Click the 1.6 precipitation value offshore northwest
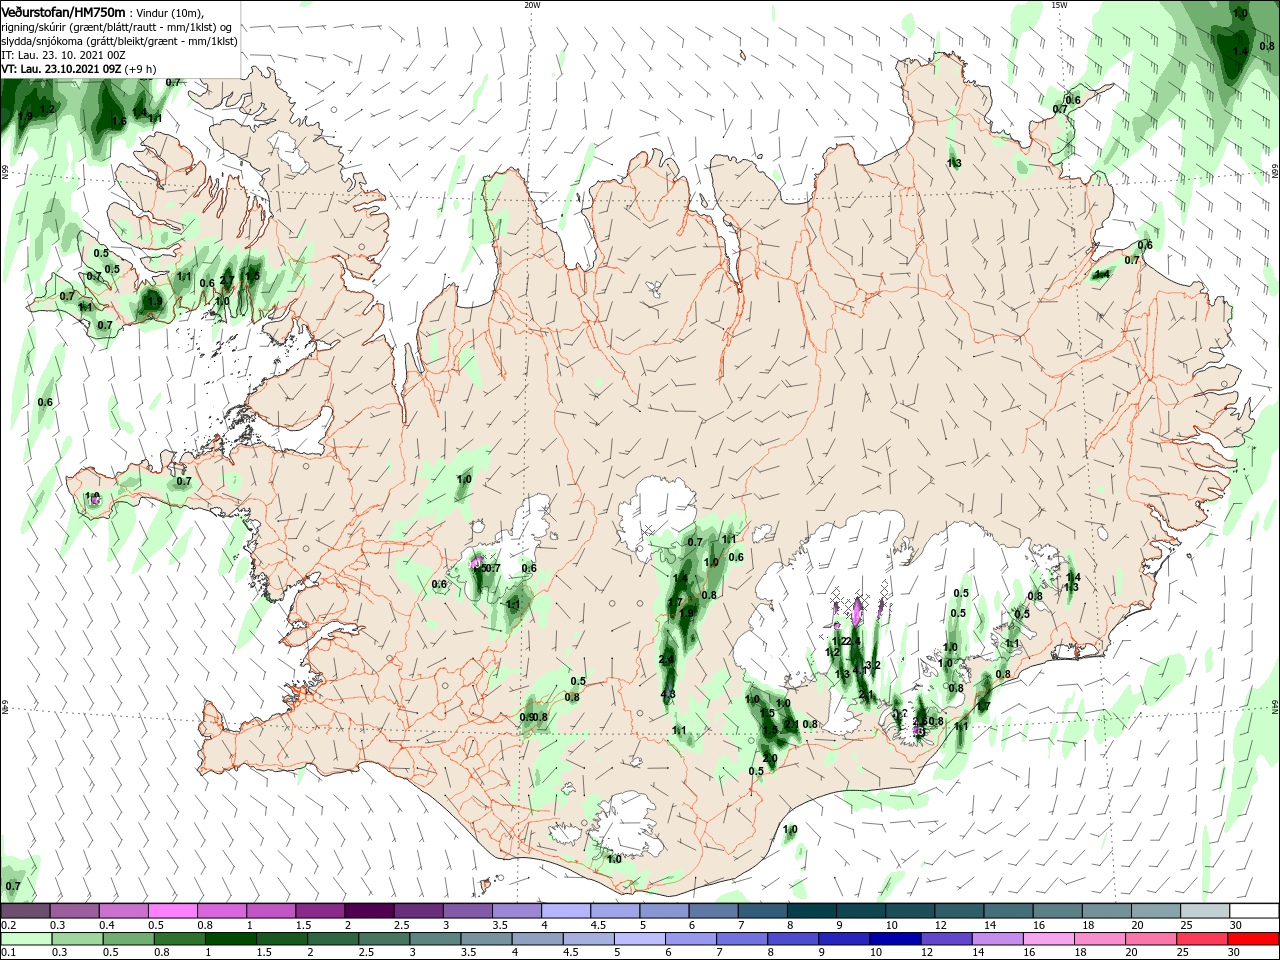The width and height of the screenshot is (1280, 960). click(x=118, y=121)
